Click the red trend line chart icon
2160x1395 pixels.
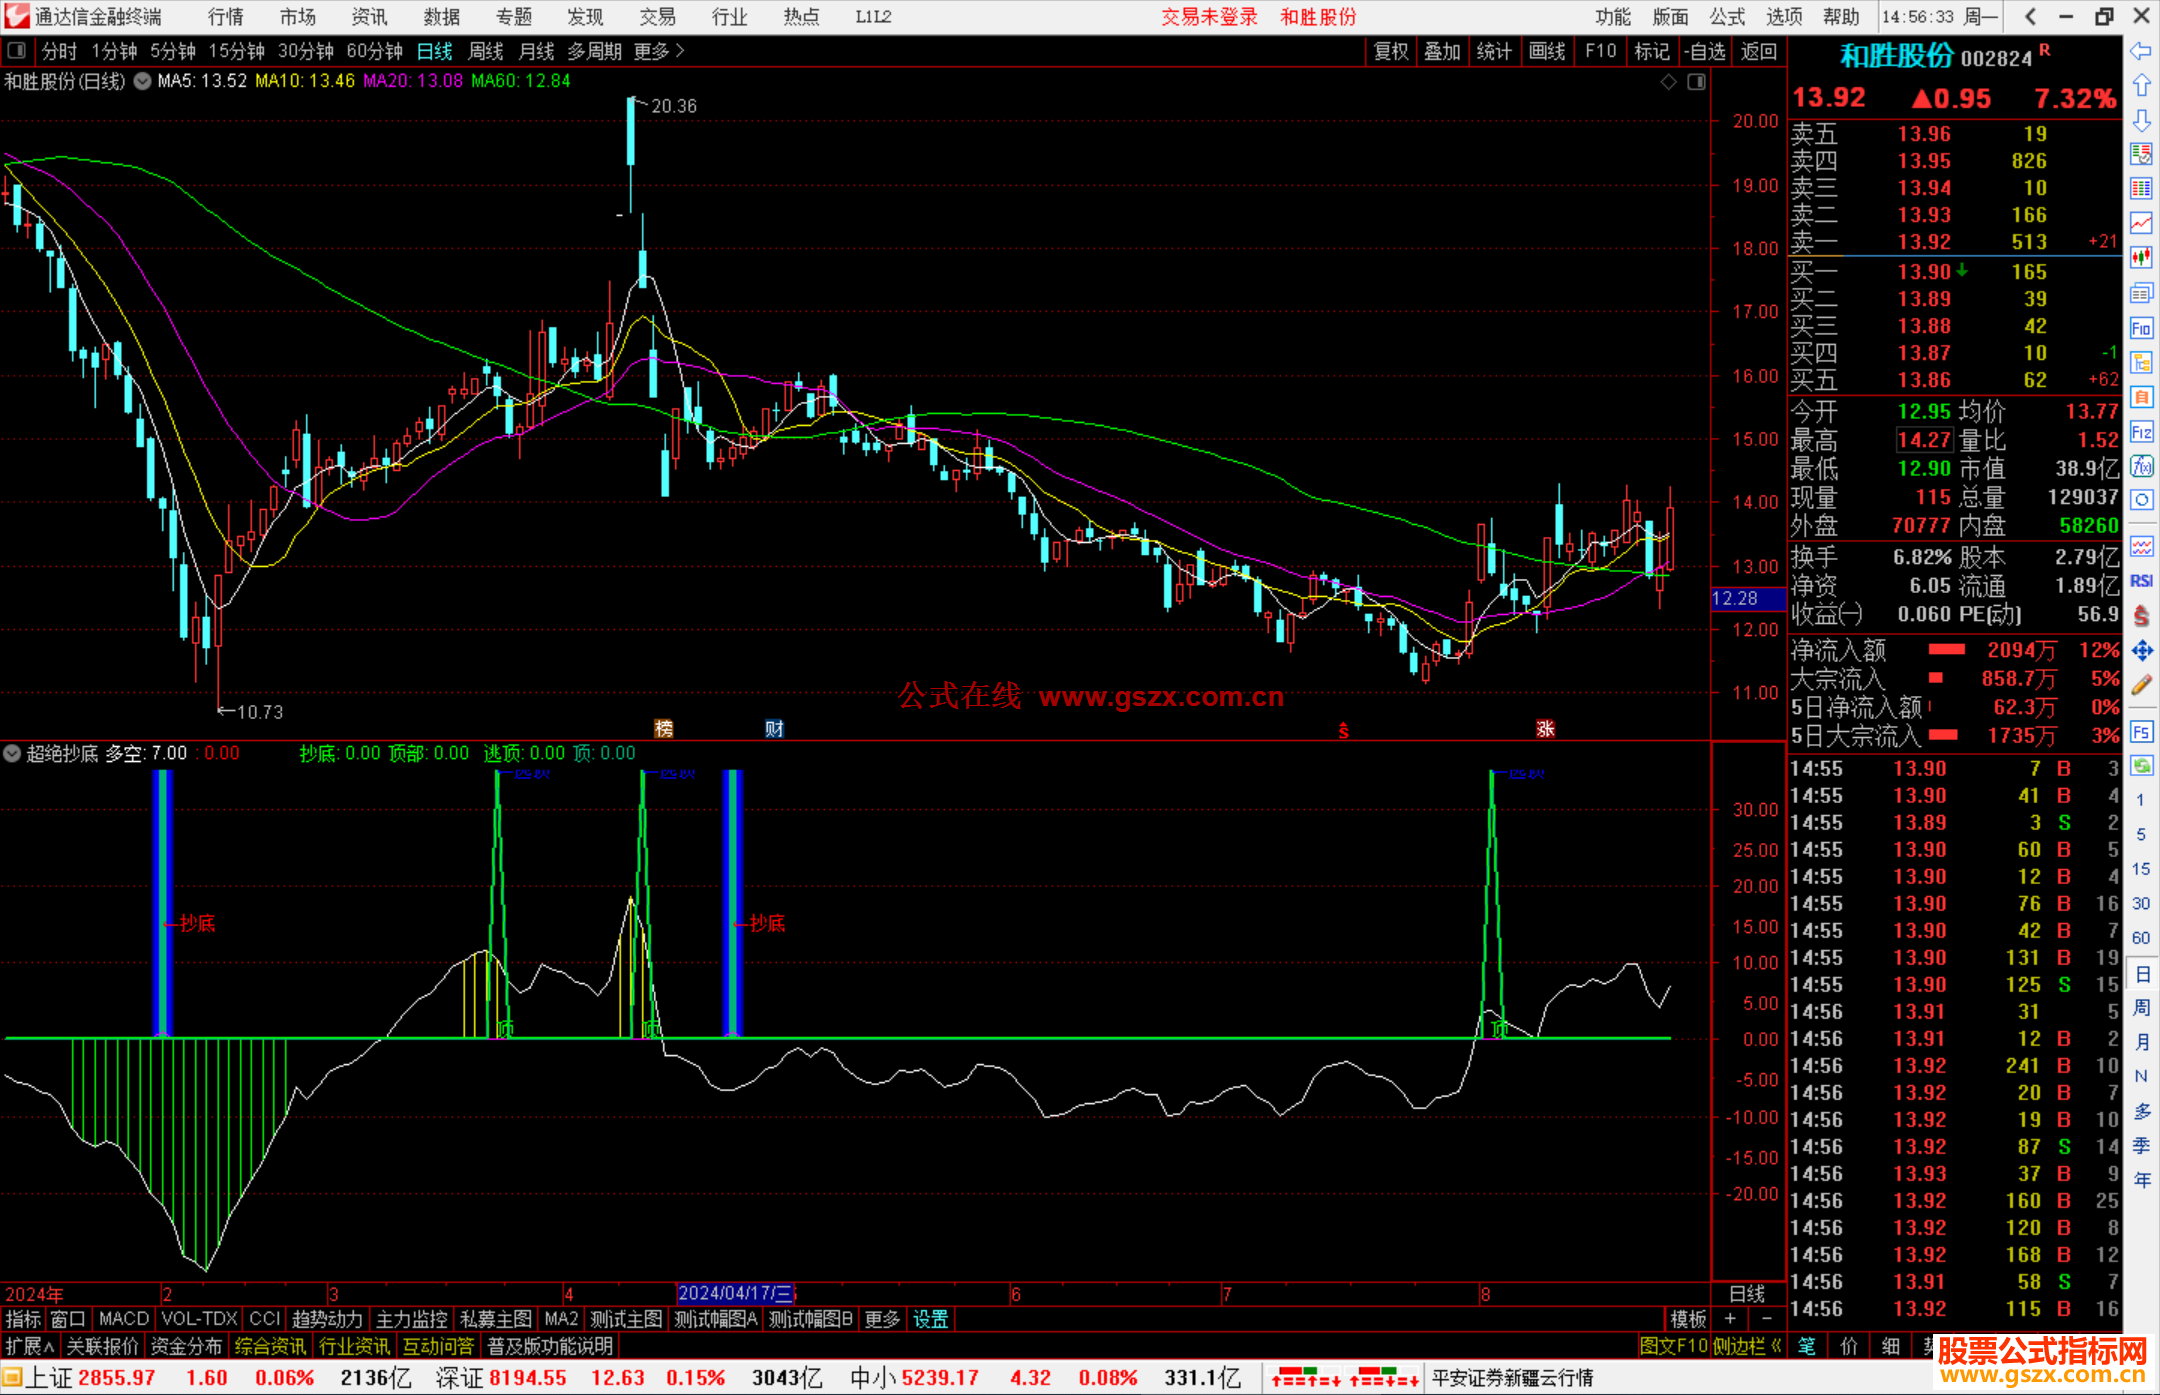[x=2141, y=223]
